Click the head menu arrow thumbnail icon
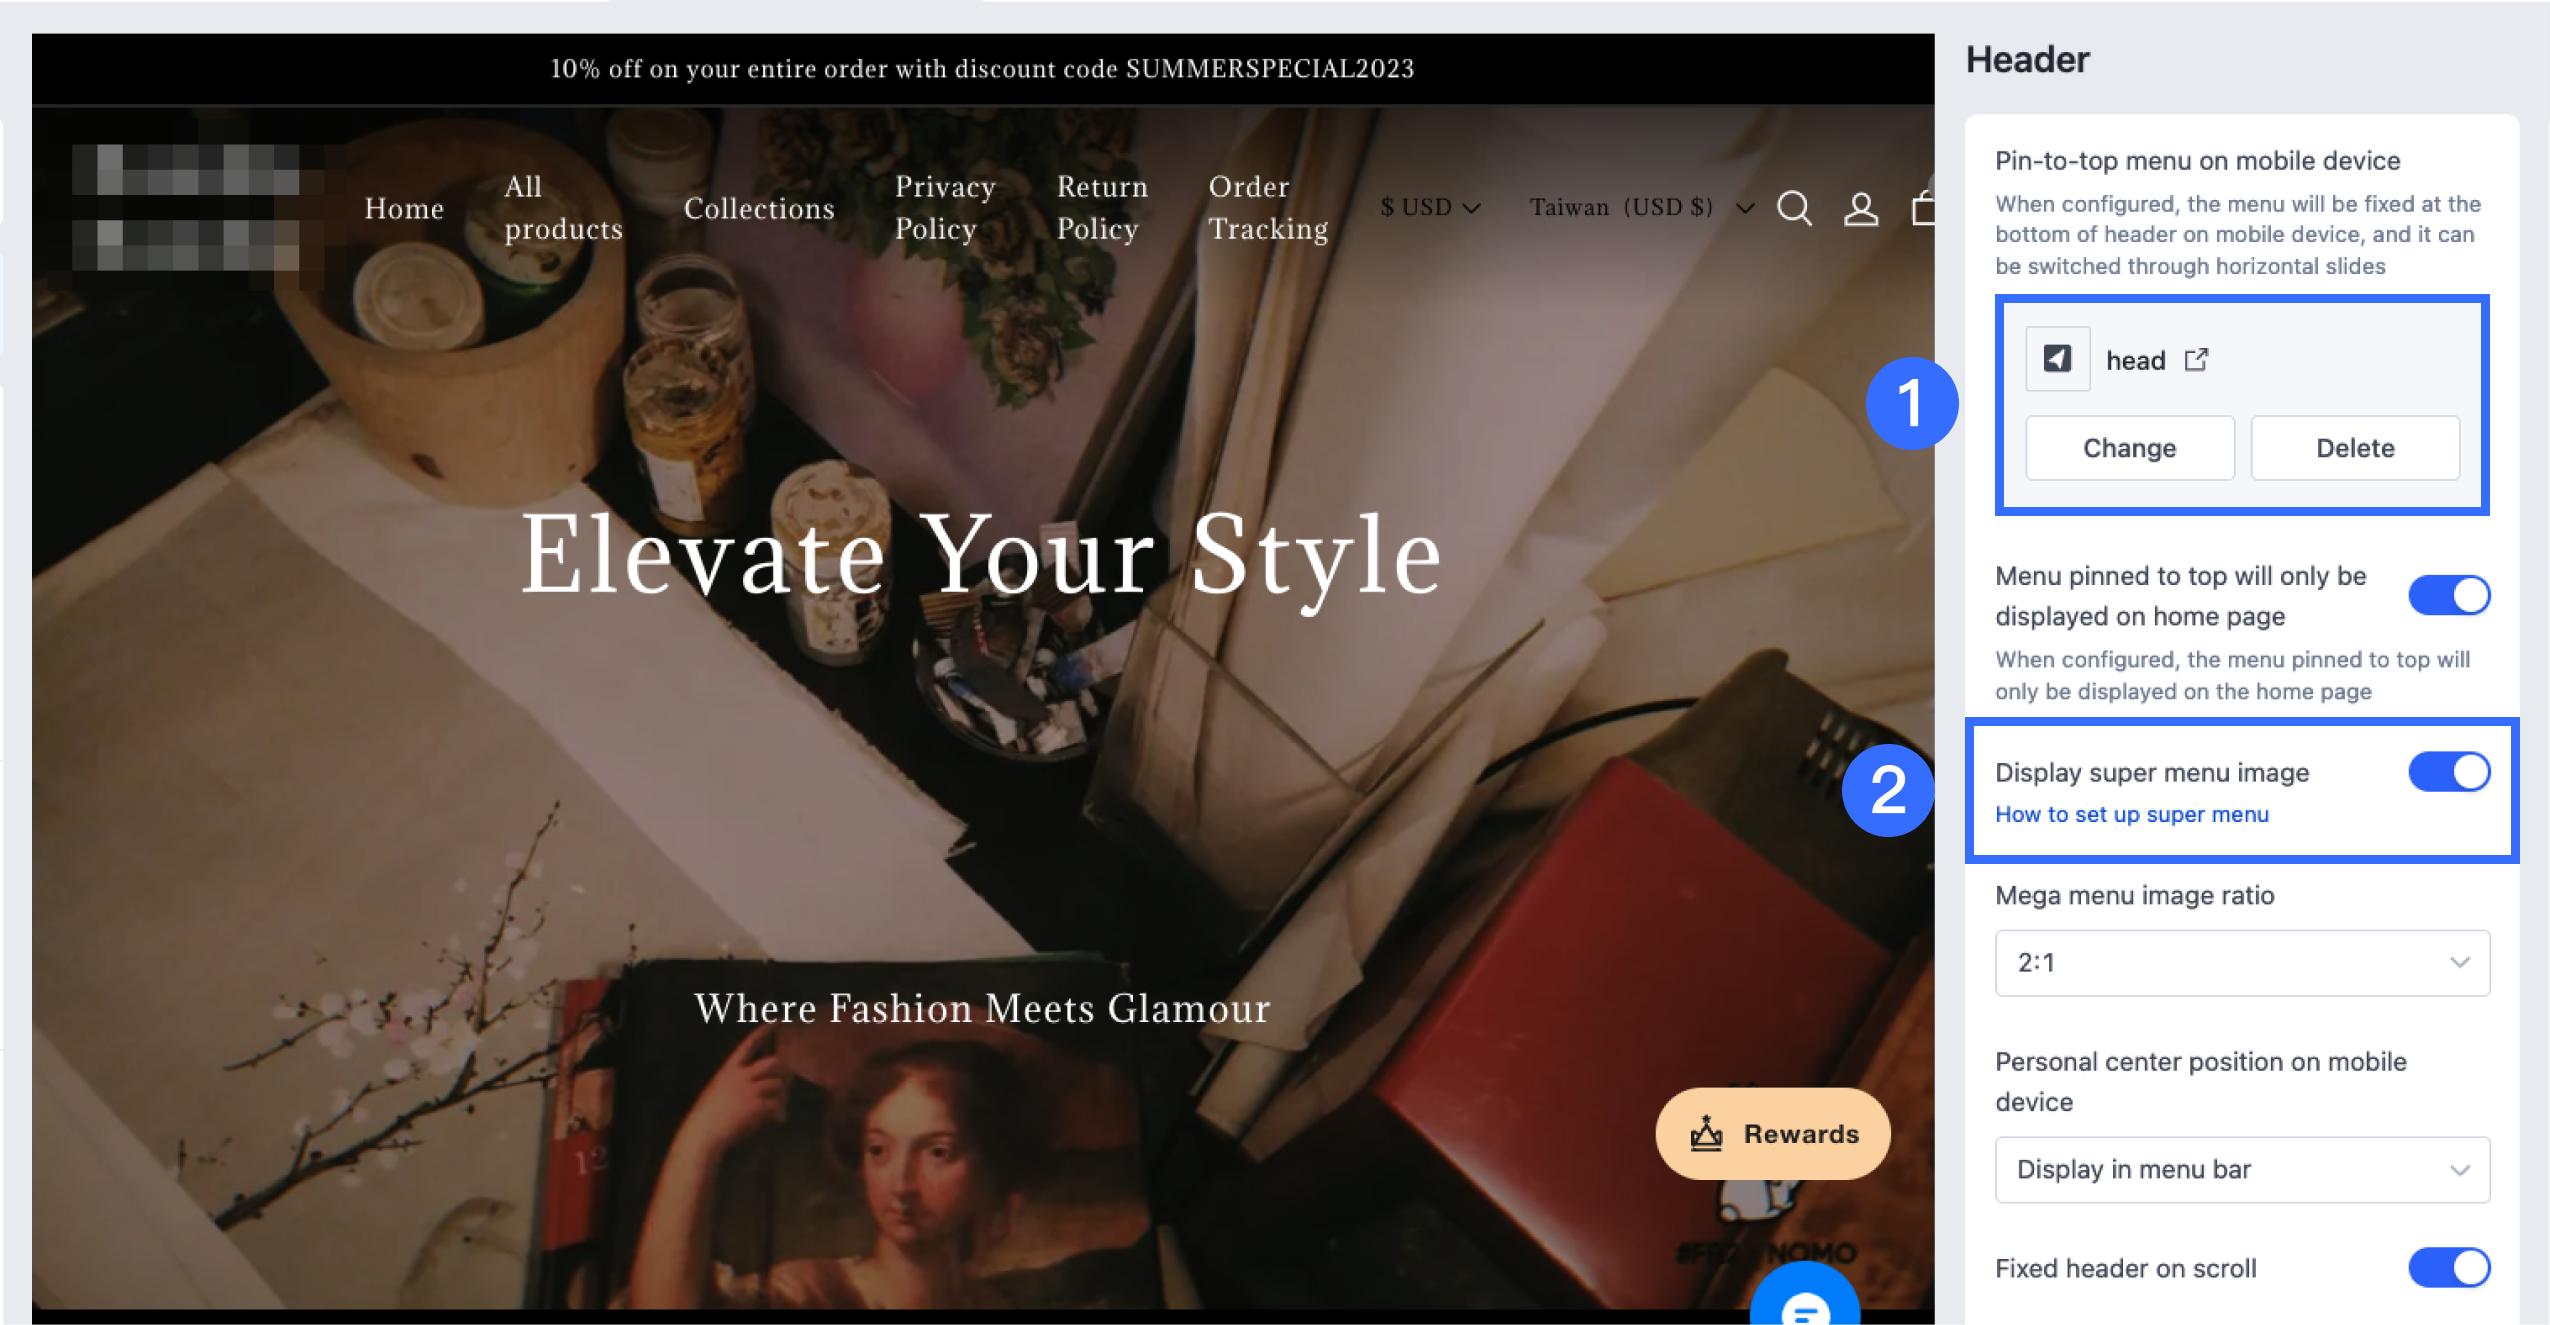 point(2057,359)
